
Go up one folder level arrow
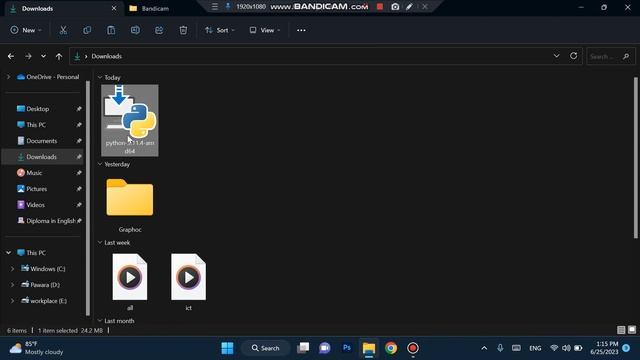tap(59, 56)
